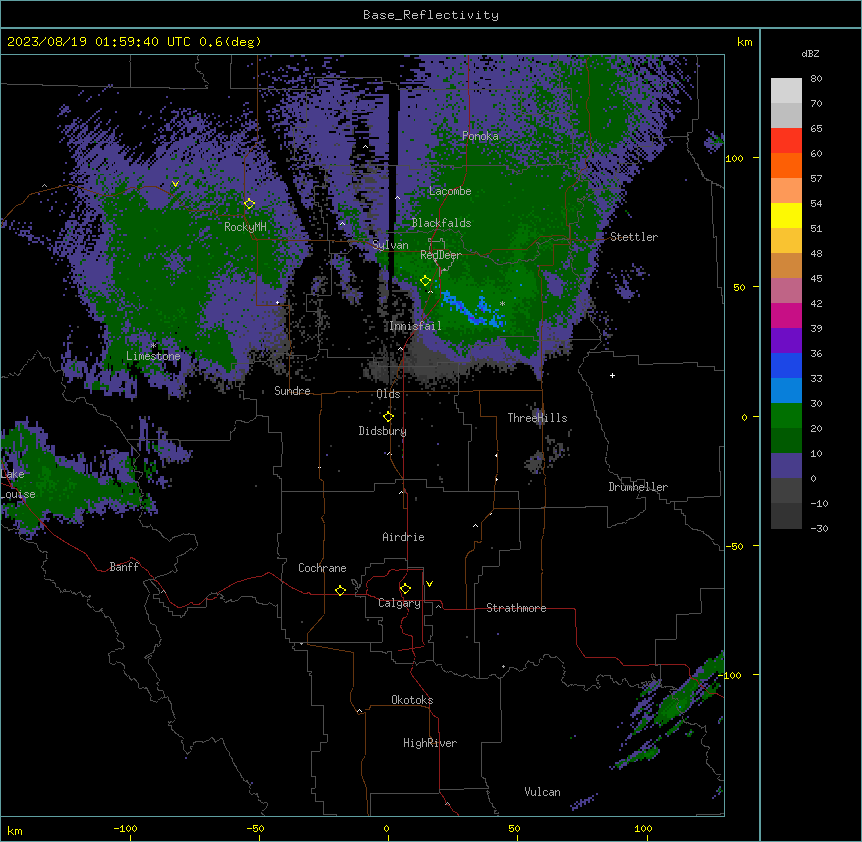Pick the pink swatch between 45 and 42
This screenshot has height=842, width=862.
786,291
